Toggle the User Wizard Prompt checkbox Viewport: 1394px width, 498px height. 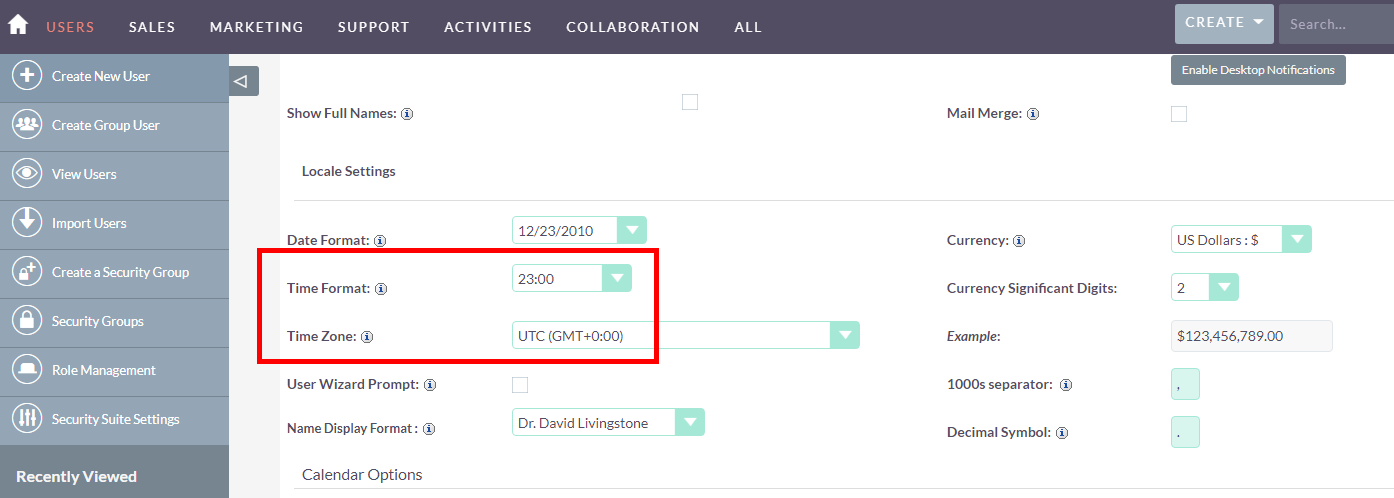(520, 385)
